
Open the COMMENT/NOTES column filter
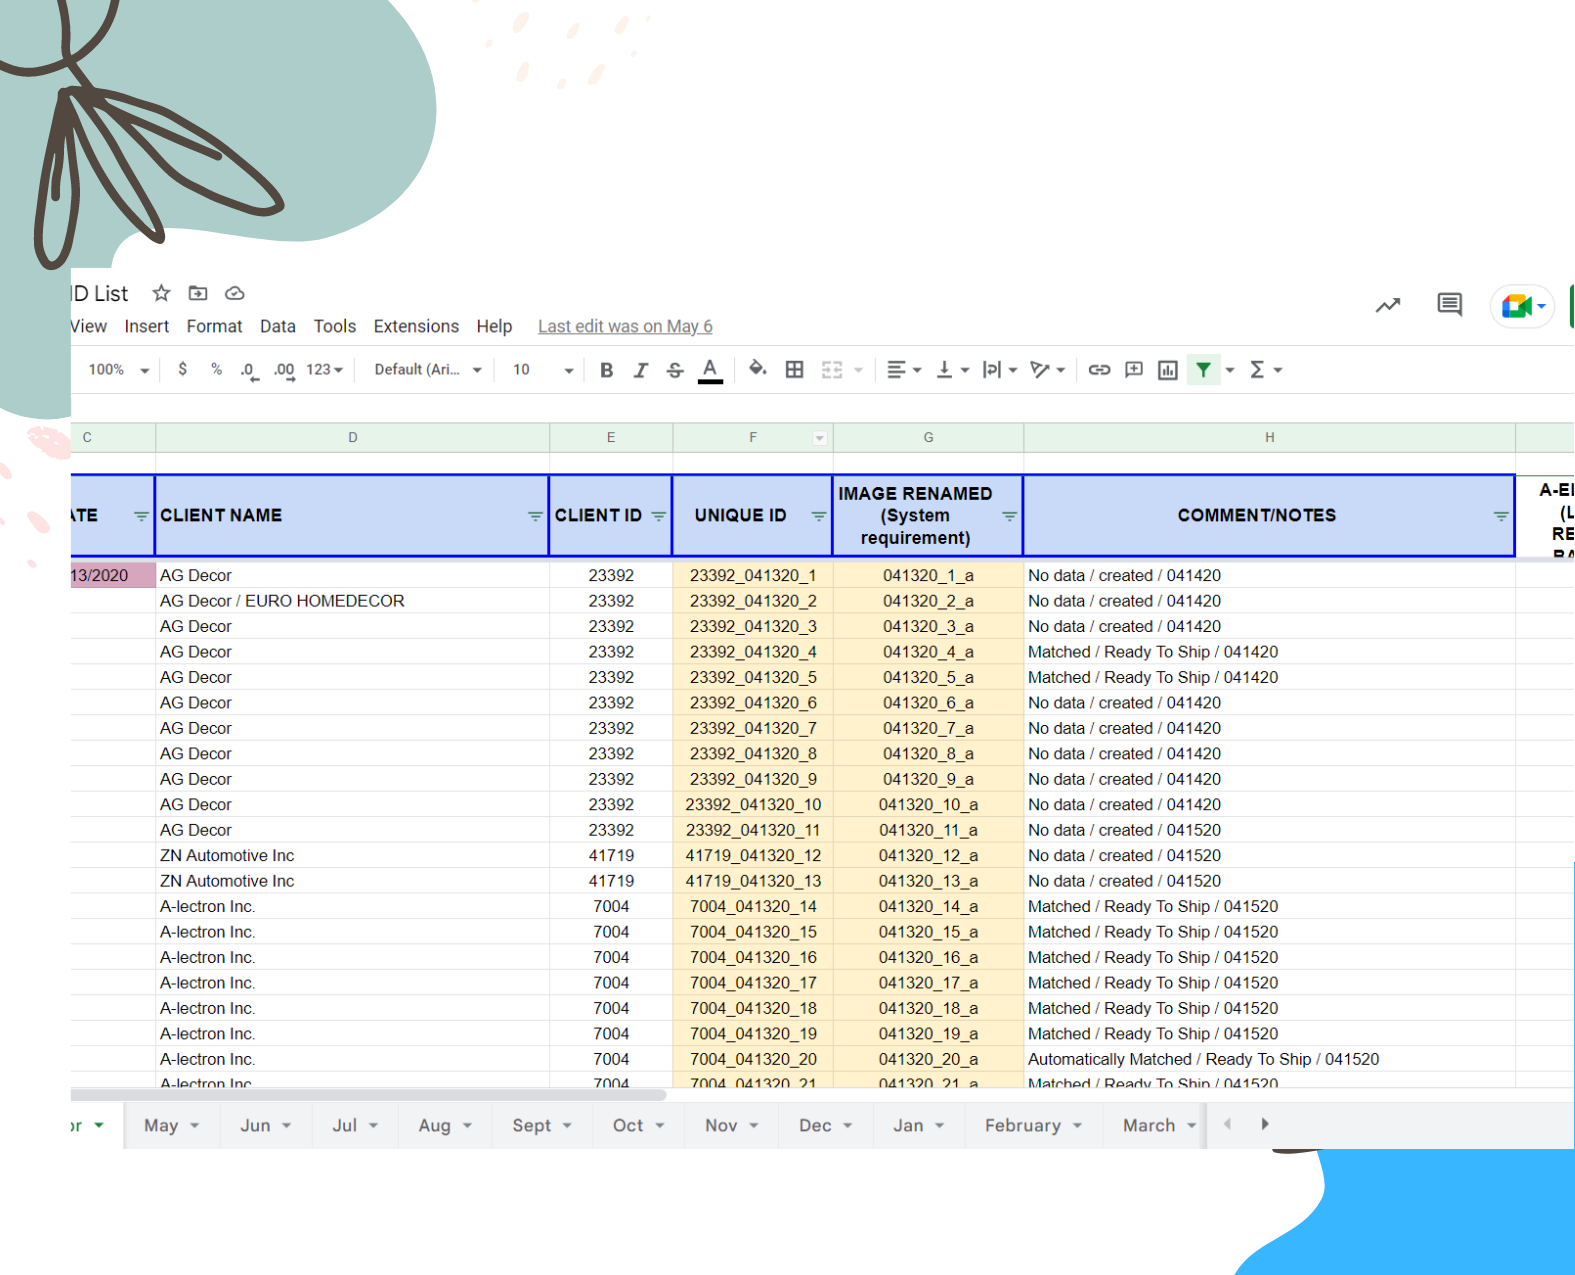tap(1501, 516)
